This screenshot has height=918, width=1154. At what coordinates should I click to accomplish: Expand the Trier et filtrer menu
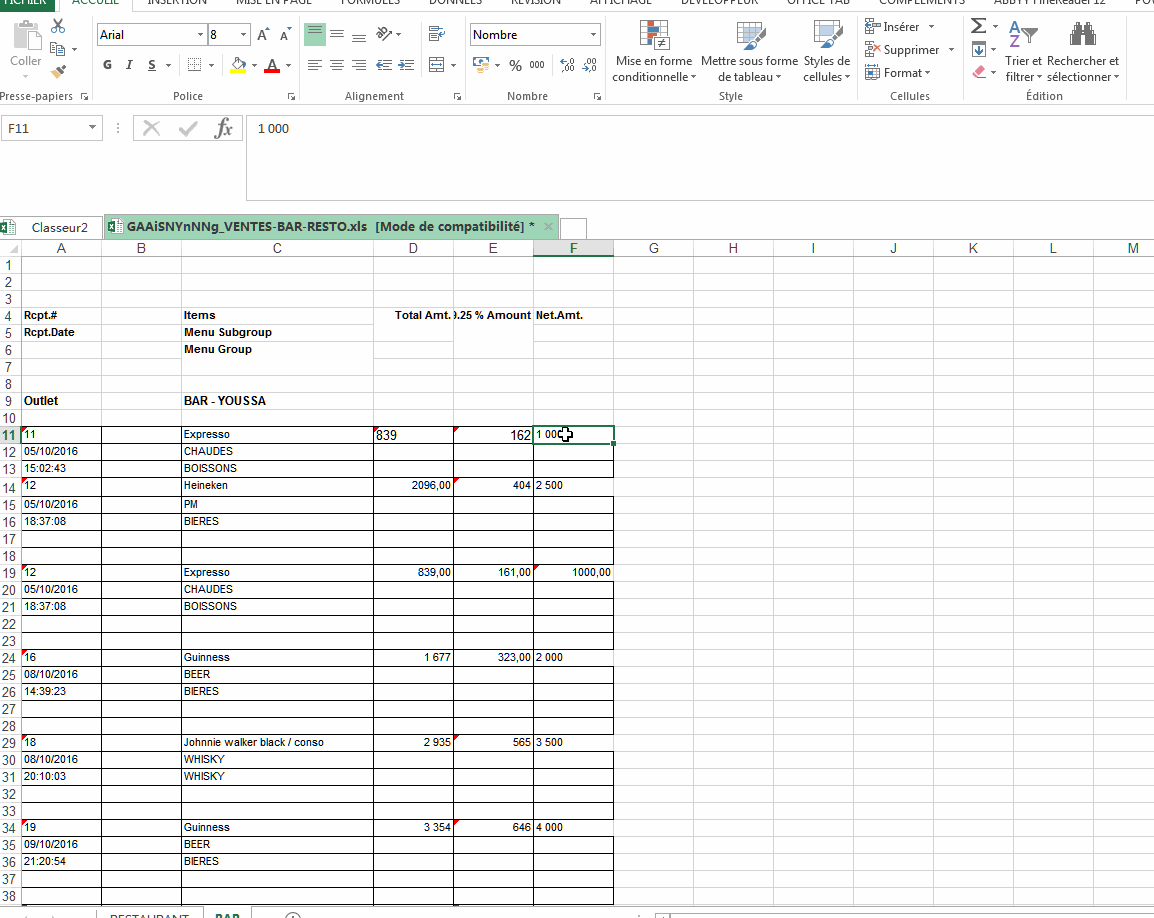click(x=1024, y=52)
